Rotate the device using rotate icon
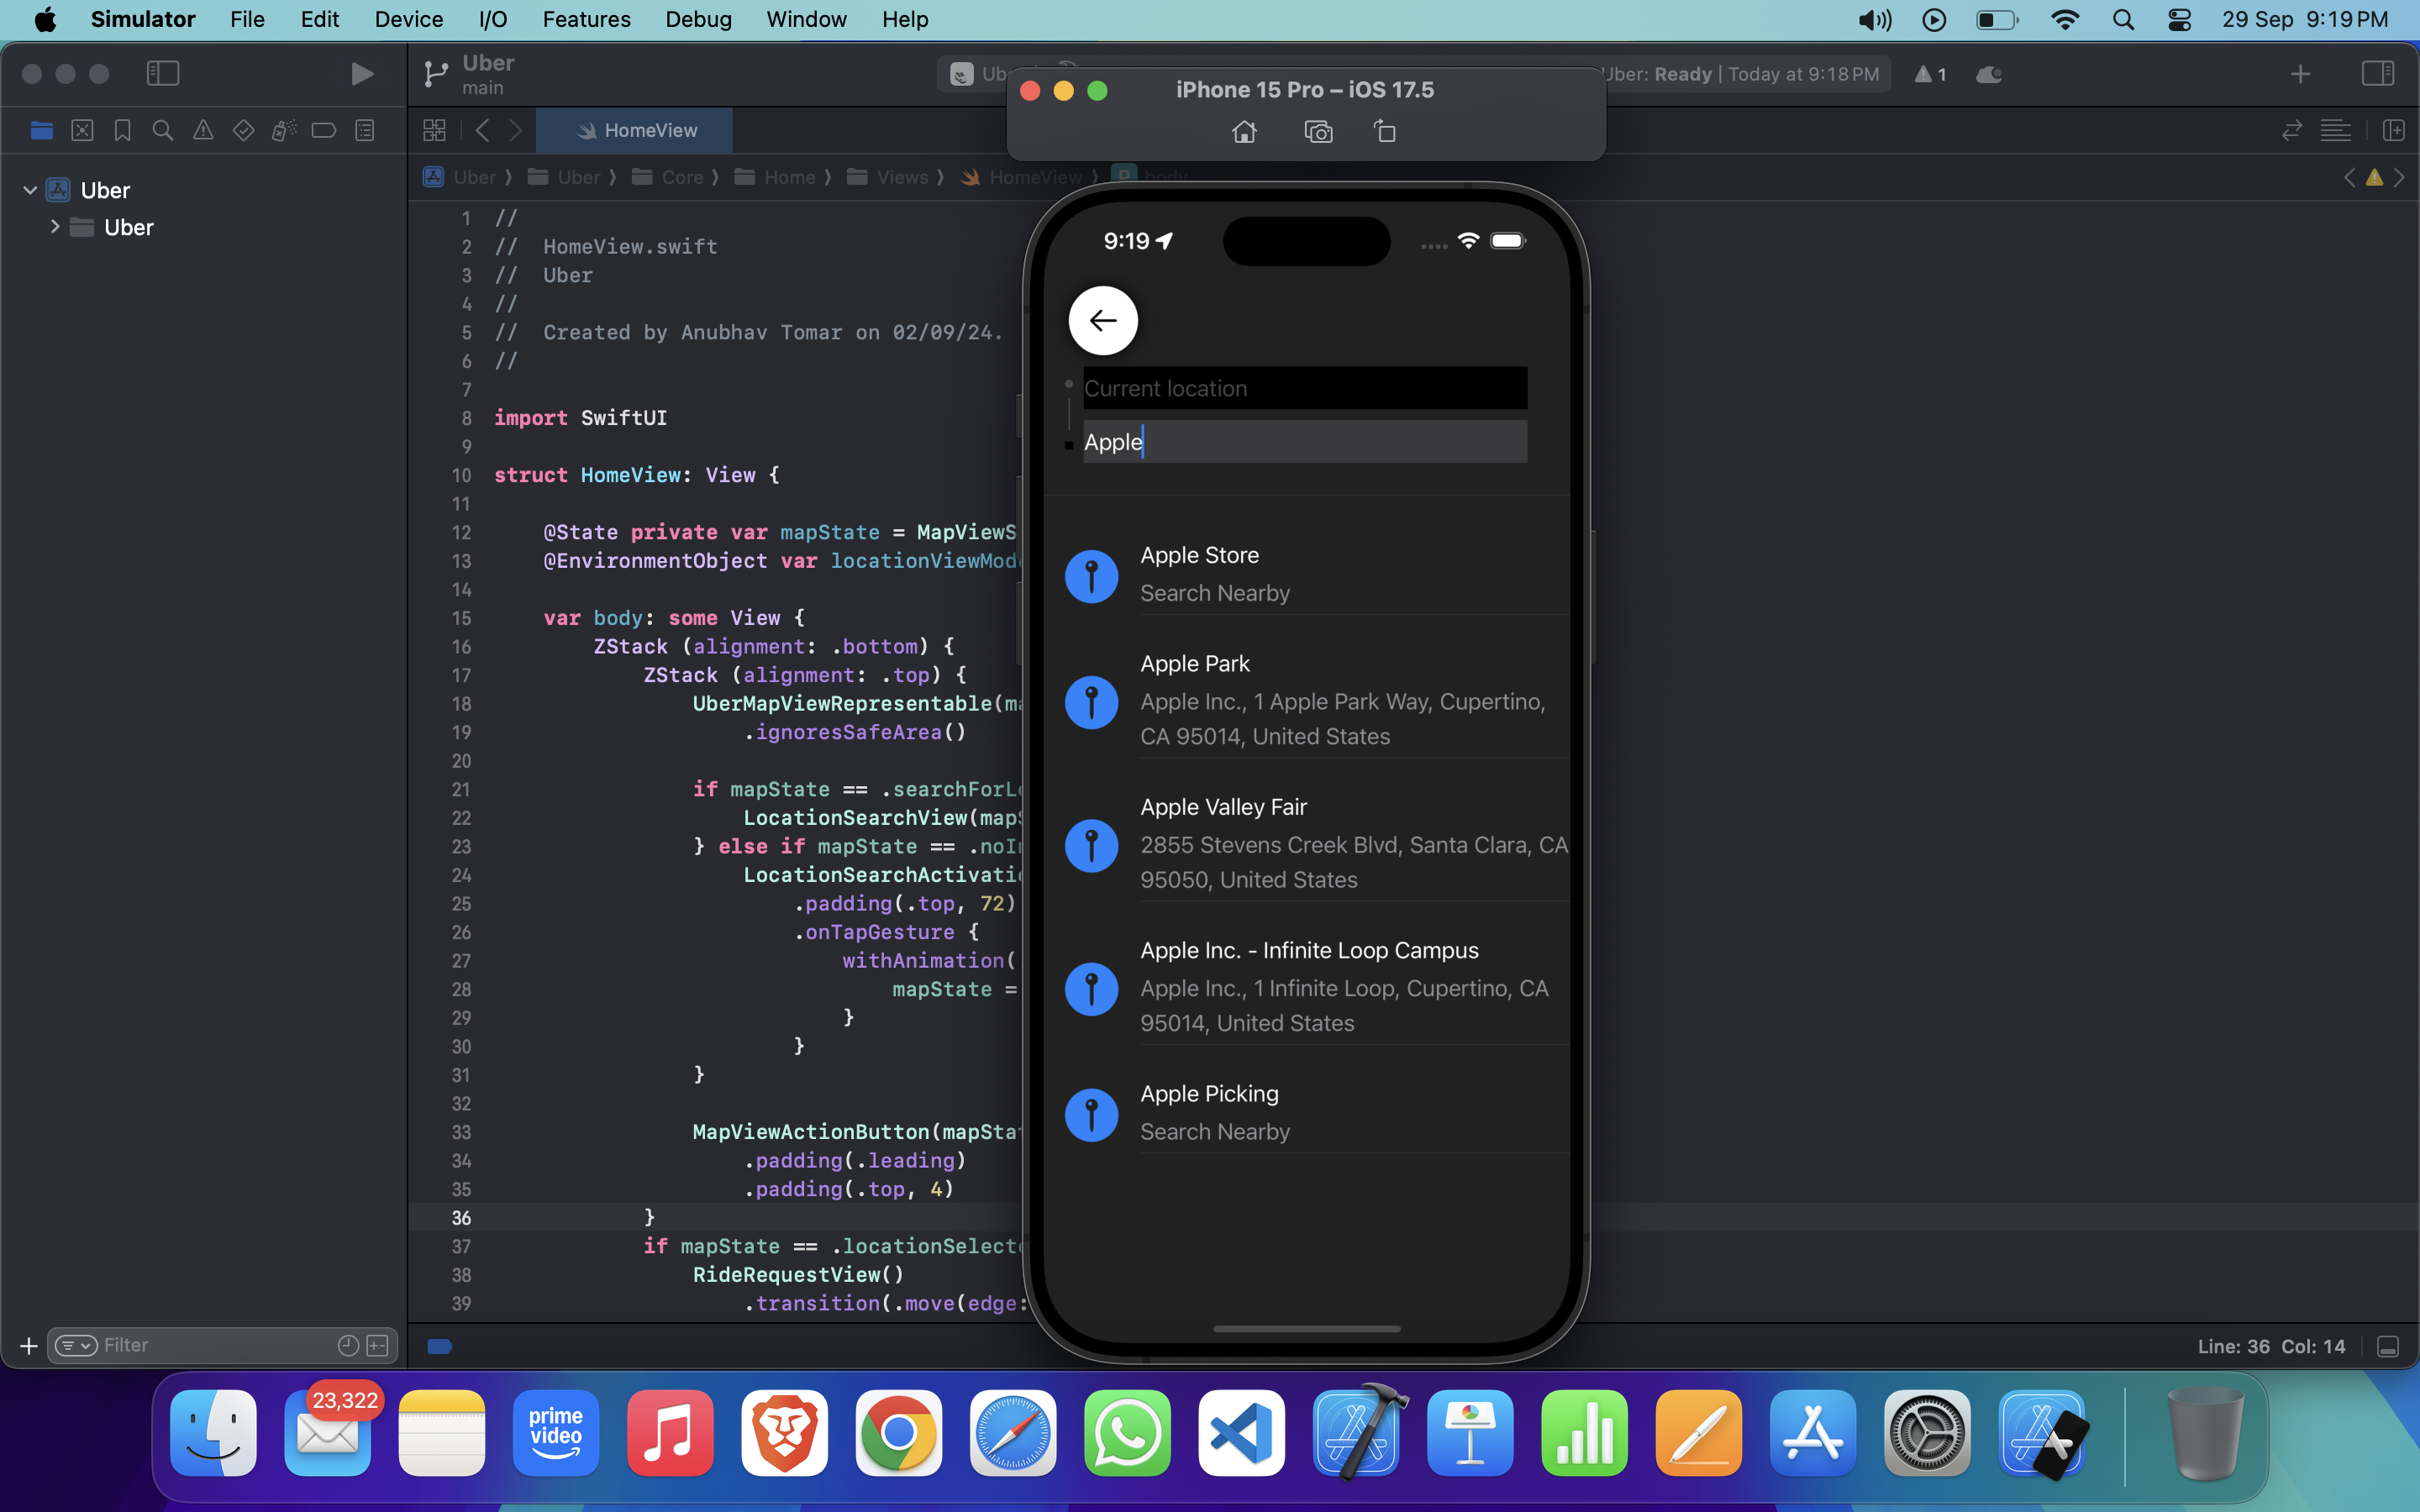Image resolution: width=2420 pixels, height=1512 pixels. (1385, 132)
